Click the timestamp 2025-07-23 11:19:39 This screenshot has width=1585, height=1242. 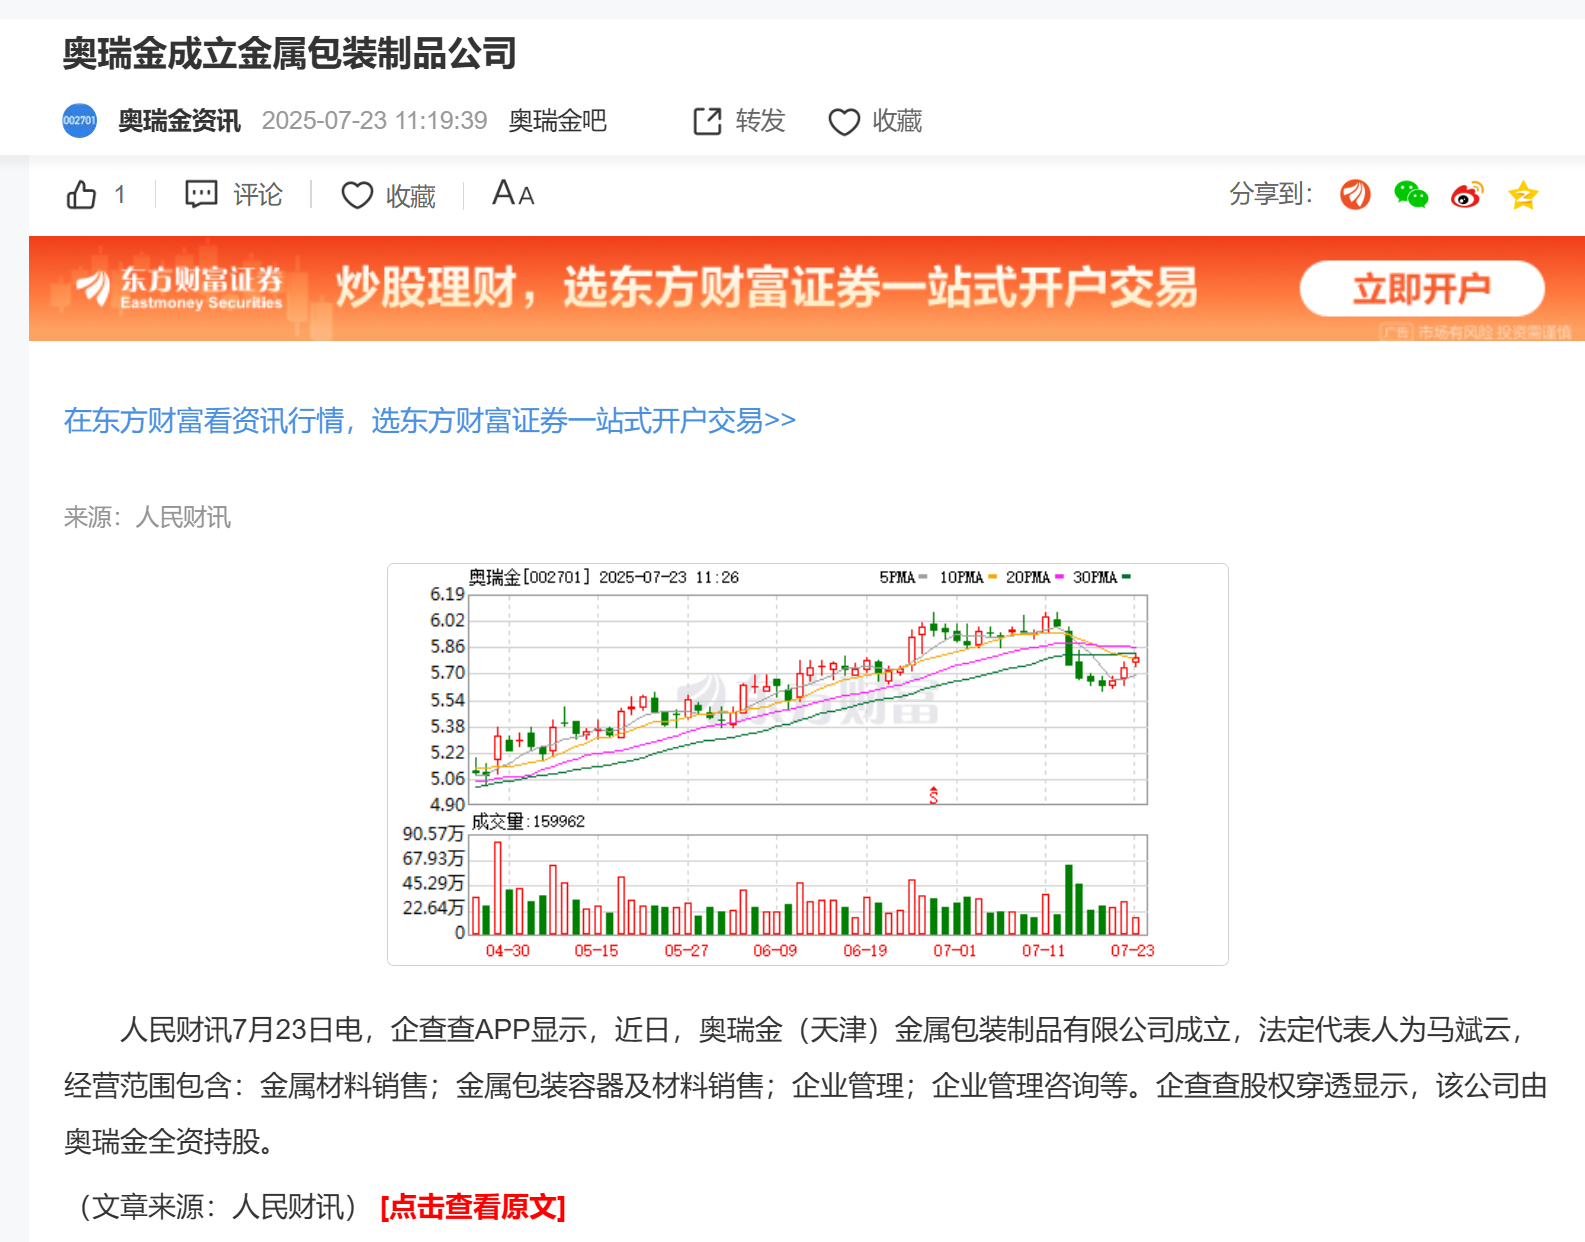click(374, 121)
